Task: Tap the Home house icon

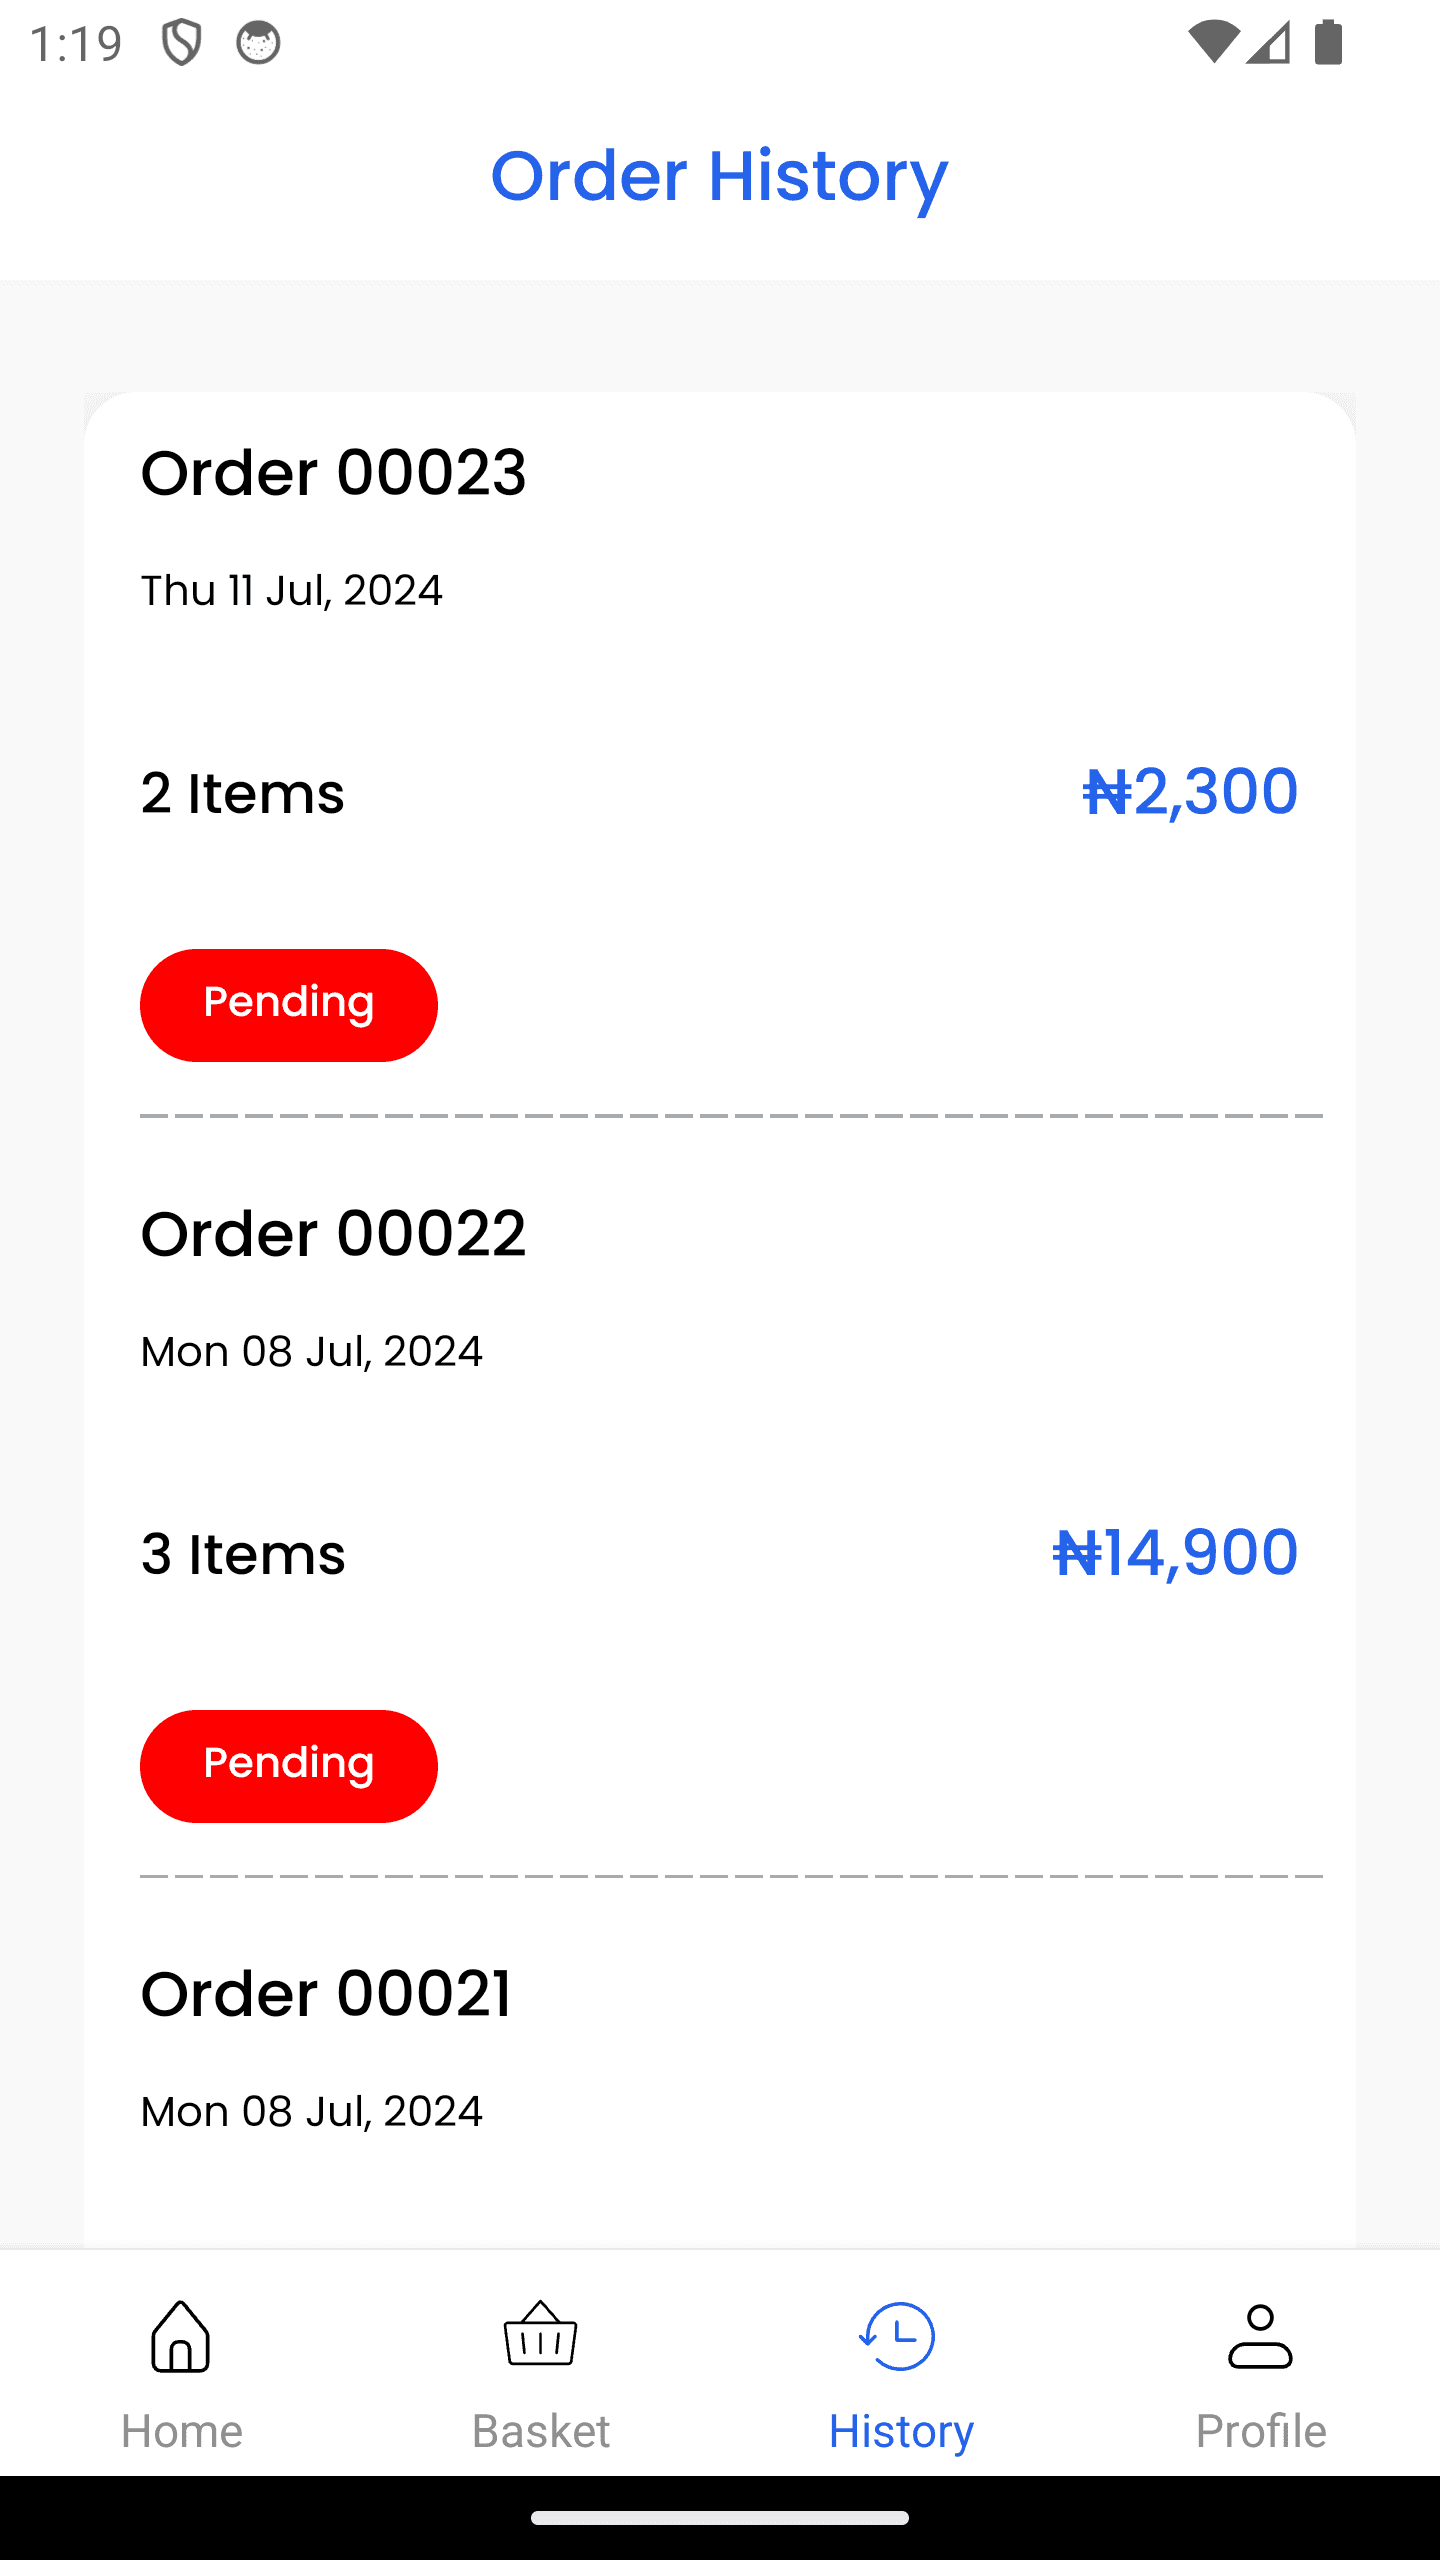Action: 181,2336
